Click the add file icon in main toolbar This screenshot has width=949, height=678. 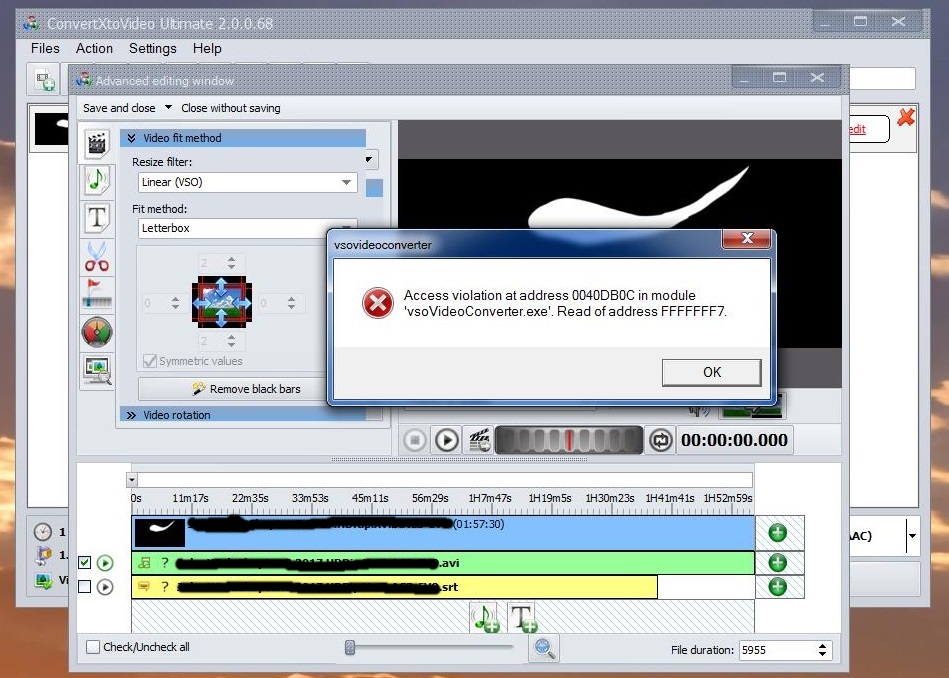45,80
